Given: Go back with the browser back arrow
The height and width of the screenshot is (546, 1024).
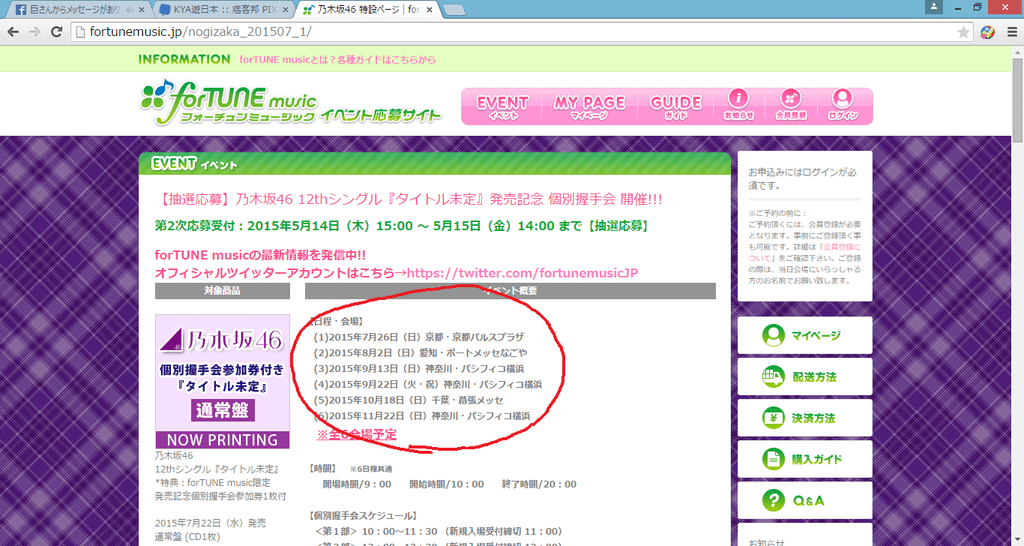Looking at the screenshot, I should coord(13,31).
